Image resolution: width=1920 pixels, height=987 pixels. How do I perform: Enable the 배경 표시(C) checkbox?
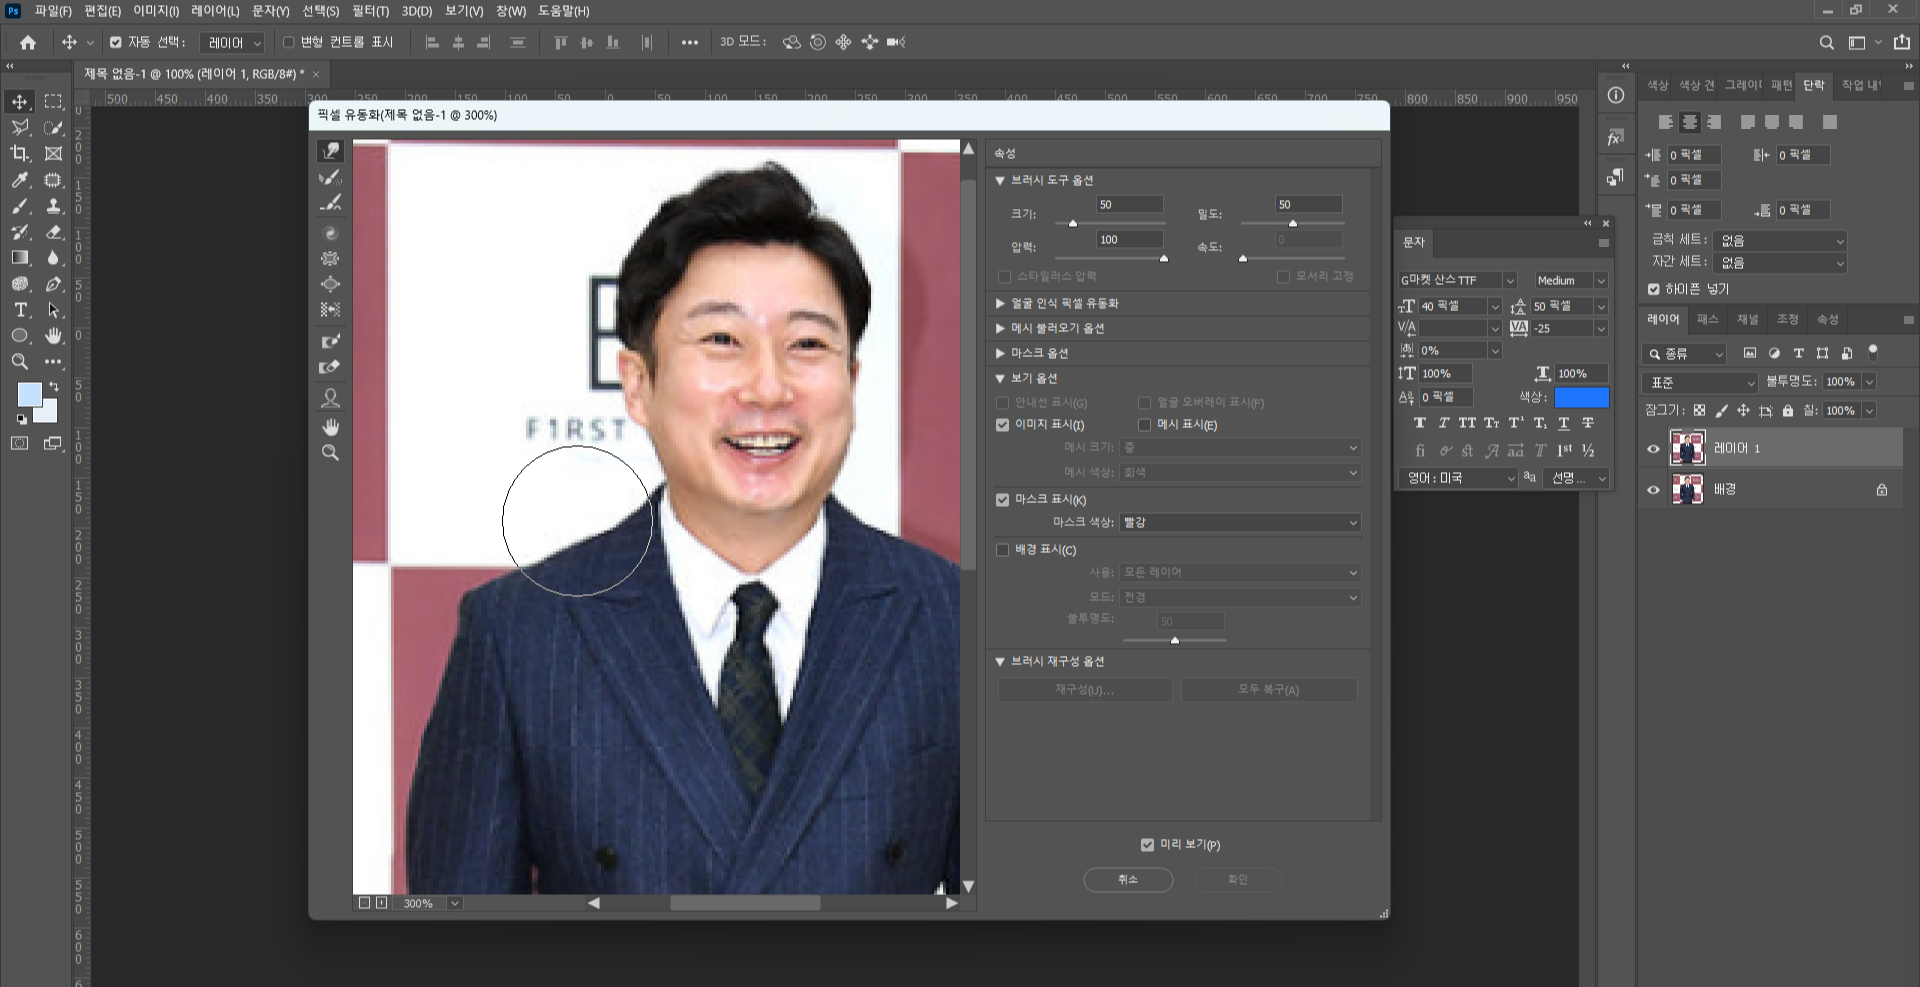coord(1002,549)
